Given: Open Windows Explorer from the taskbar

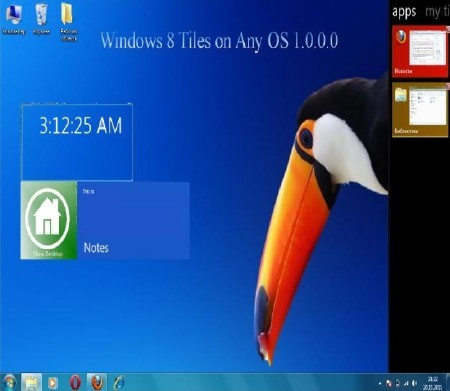Looking at the screenshot, I should (x=31, y=382).
